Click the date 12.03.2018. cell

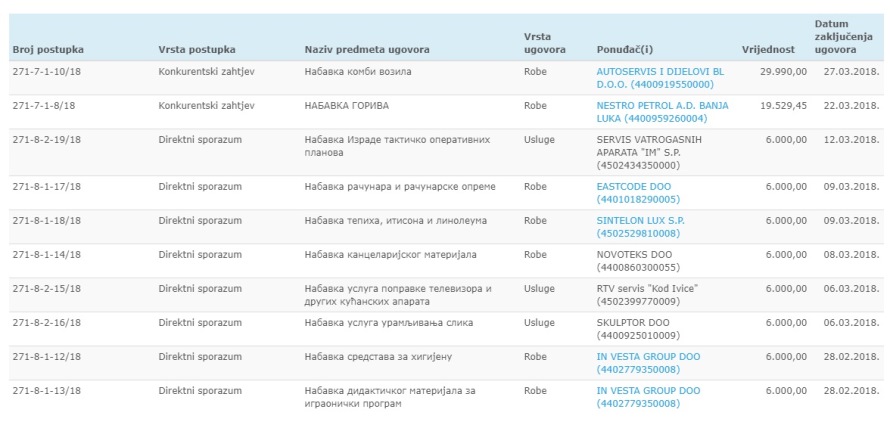pyautogui.click(x=849, y=140)
